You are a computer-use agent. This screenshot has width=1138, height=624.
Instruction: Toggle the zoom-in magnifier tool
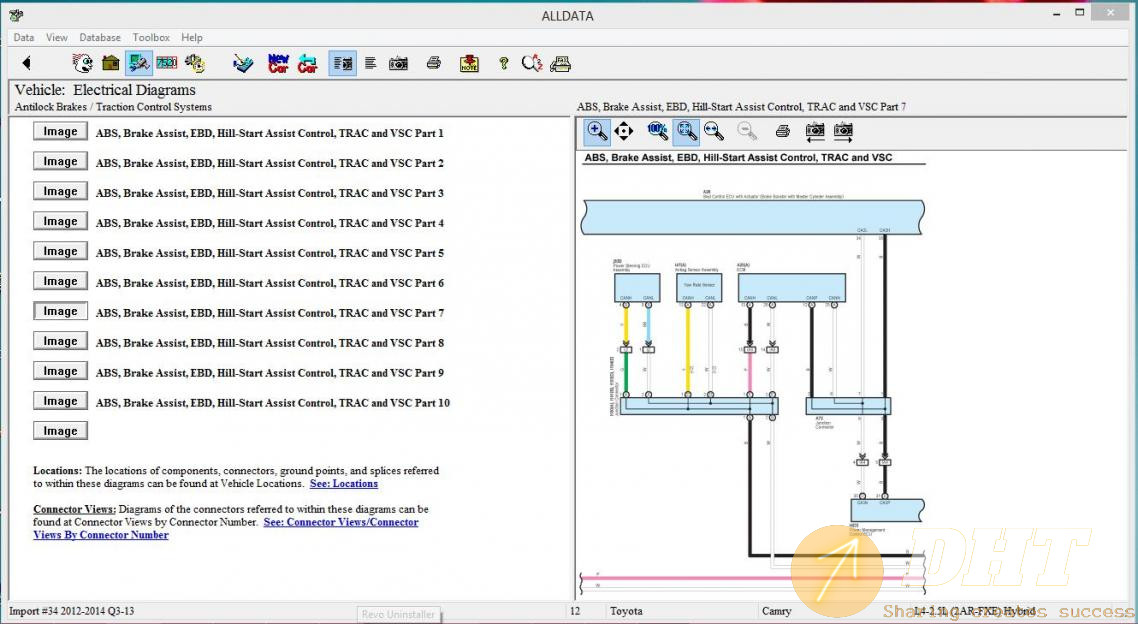click(596, 131)
